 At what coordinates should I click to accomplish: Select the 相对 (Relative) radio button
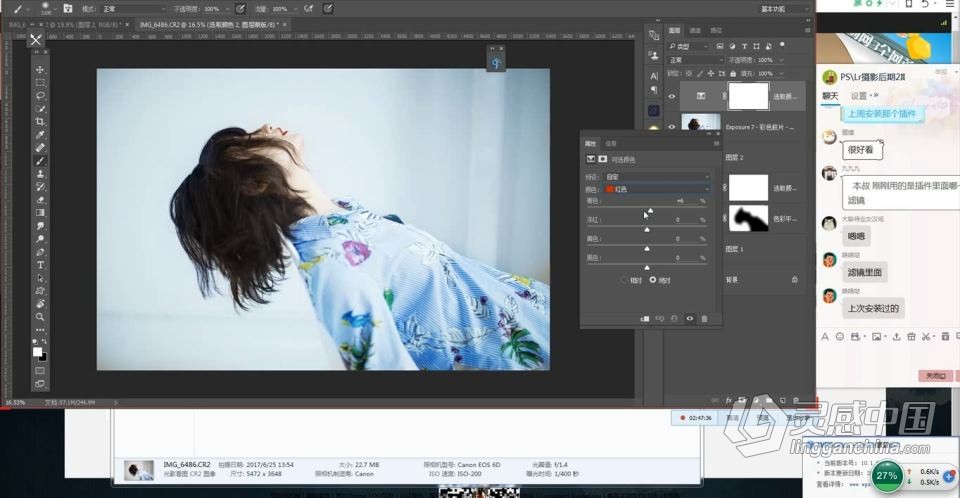(x=625, y=280)
